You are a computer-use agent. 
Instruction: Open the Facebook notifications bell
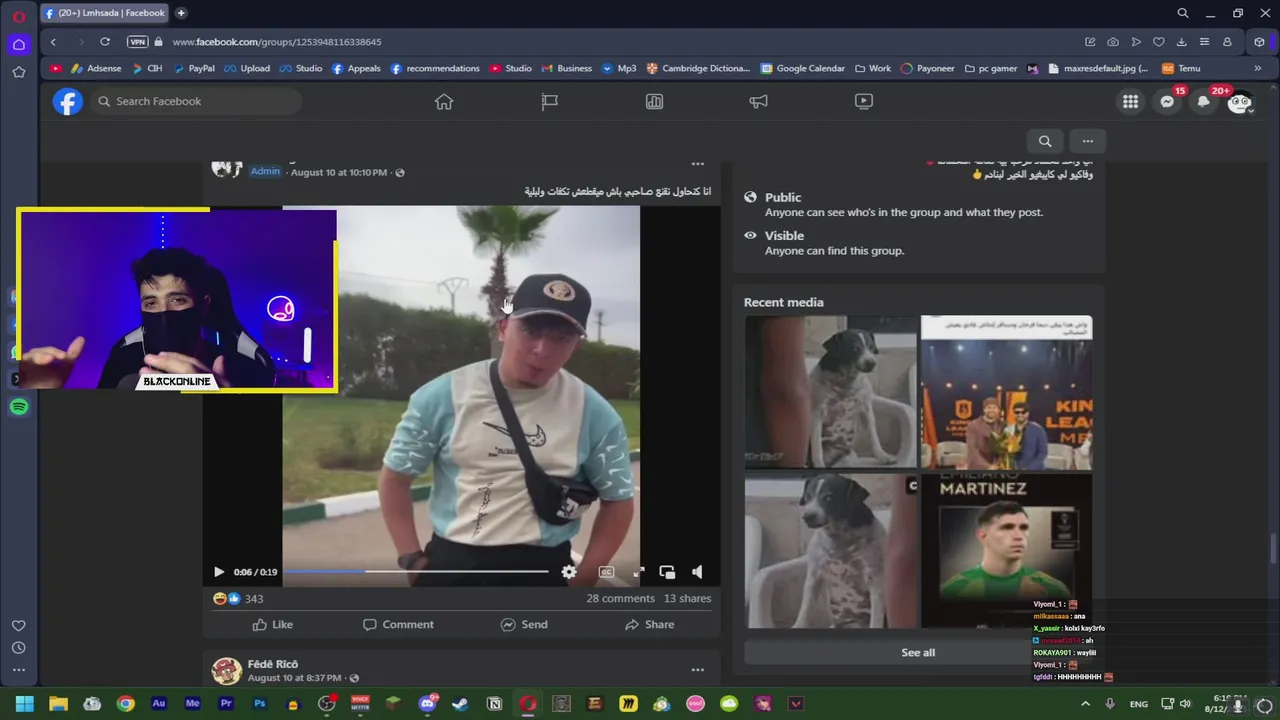coord(1204,101)
